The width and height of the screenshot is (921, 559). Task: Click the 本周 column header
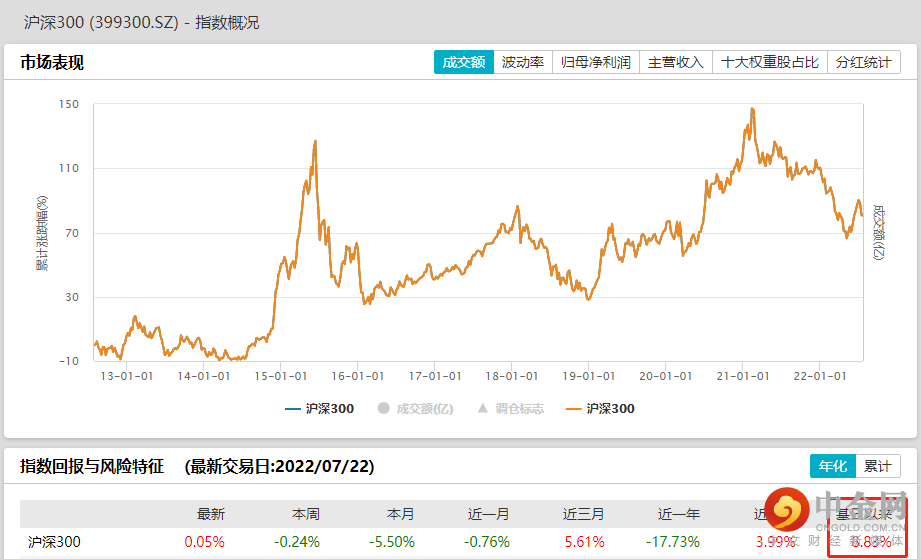coord(306,514)
